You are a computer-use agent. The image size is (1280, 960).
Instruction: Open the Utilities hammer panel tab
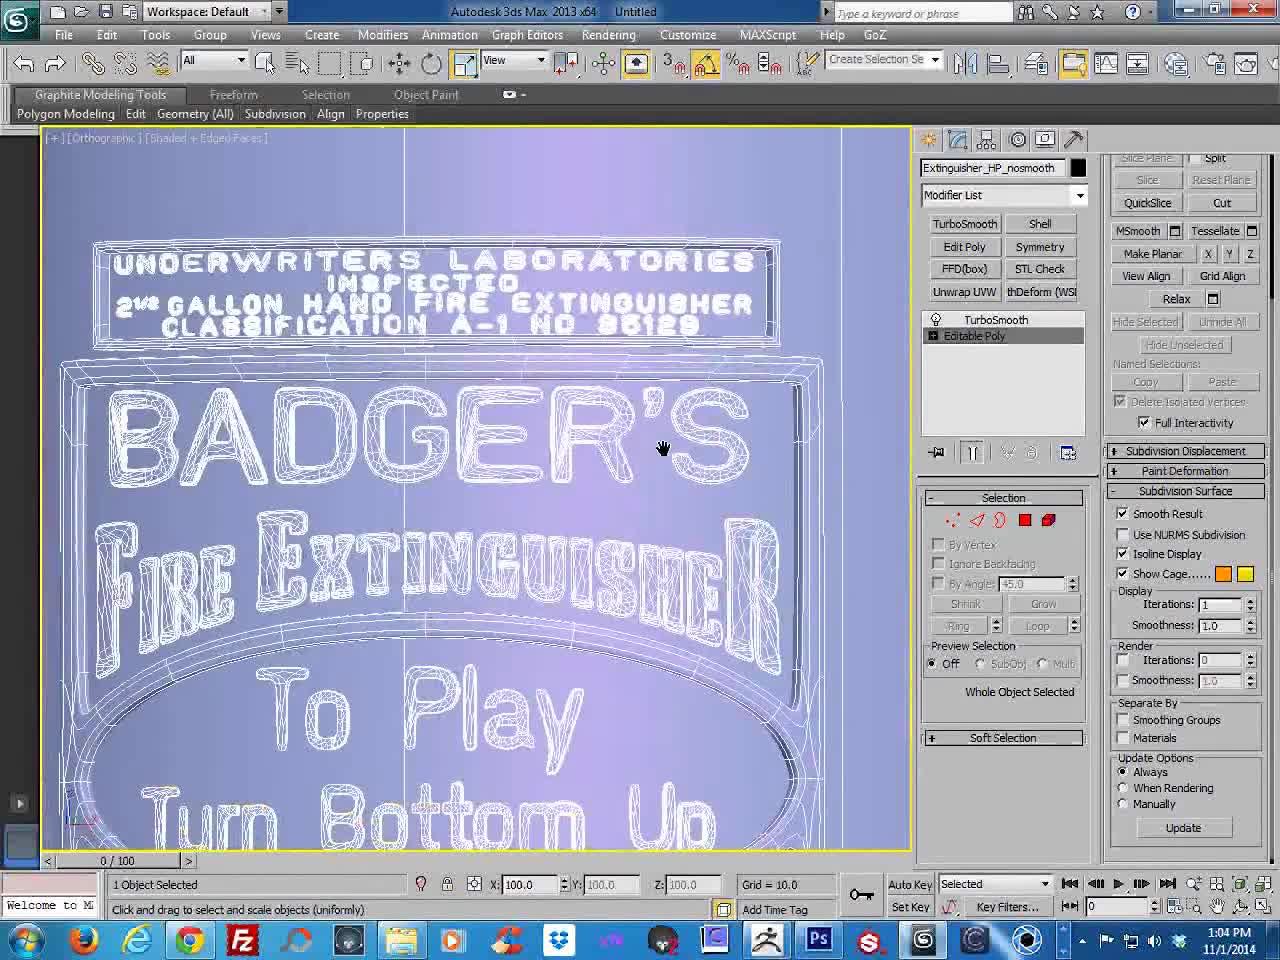click(1073, 140)
